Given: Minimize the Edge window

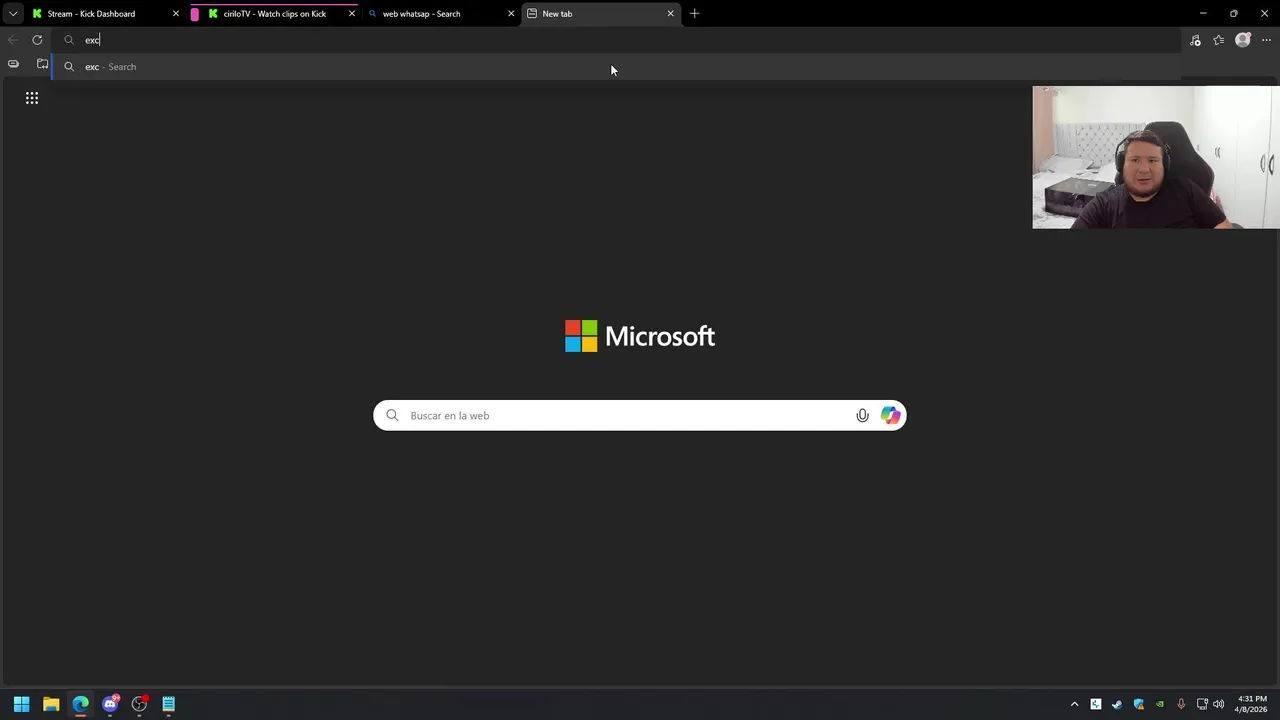Looking at the screenshot, I should pyautogui.click(x=1203, y=14).
